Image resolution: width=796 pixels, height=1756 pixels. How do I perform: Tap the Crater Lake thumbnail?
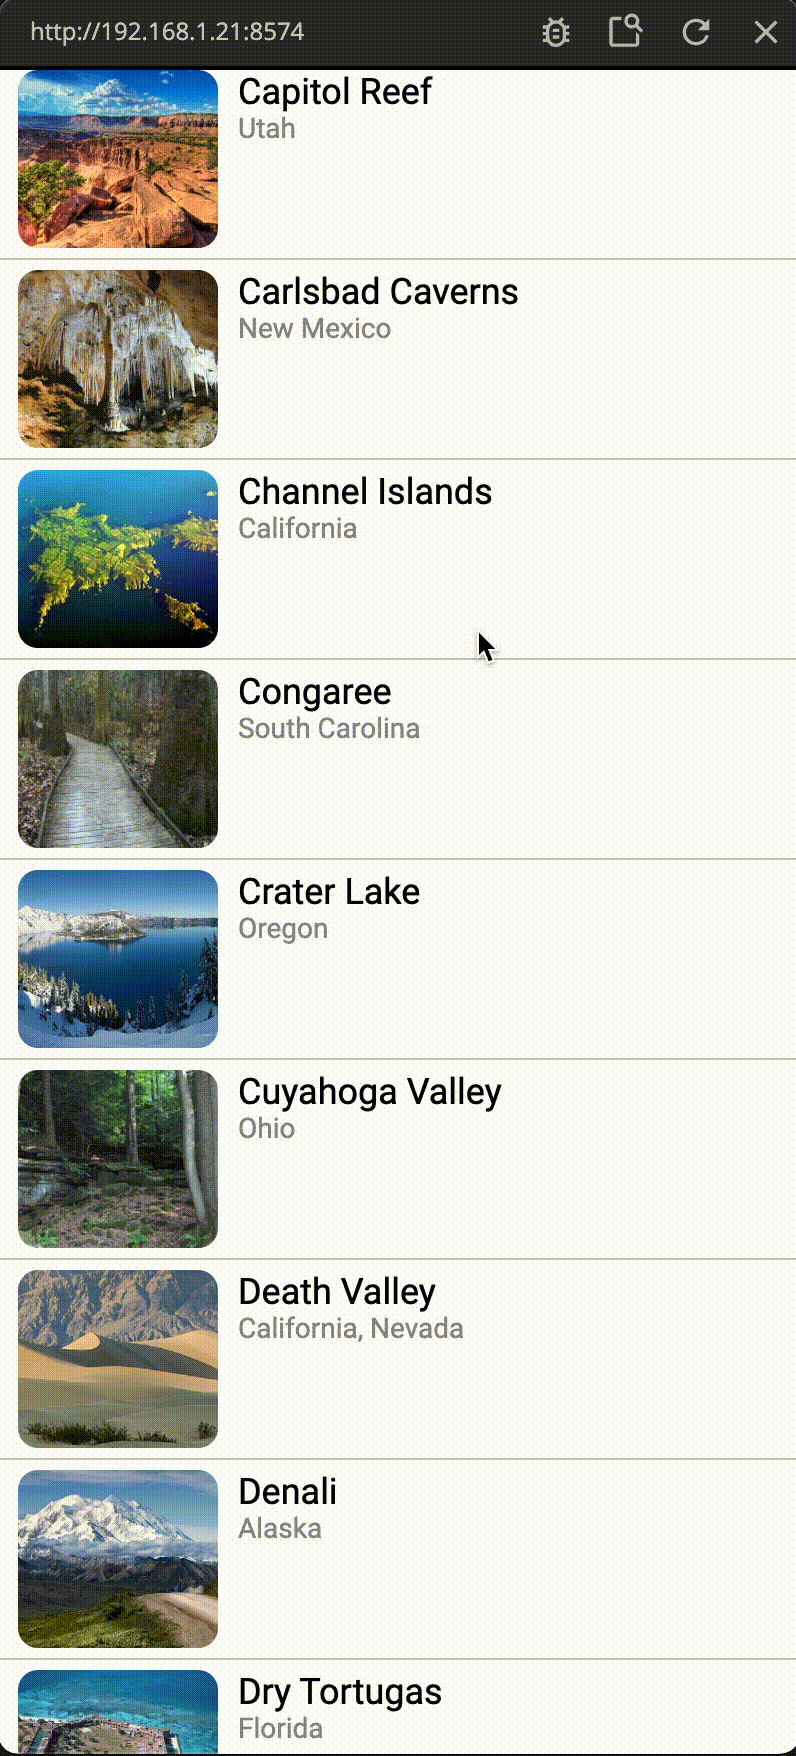click(x=118, y=958)
